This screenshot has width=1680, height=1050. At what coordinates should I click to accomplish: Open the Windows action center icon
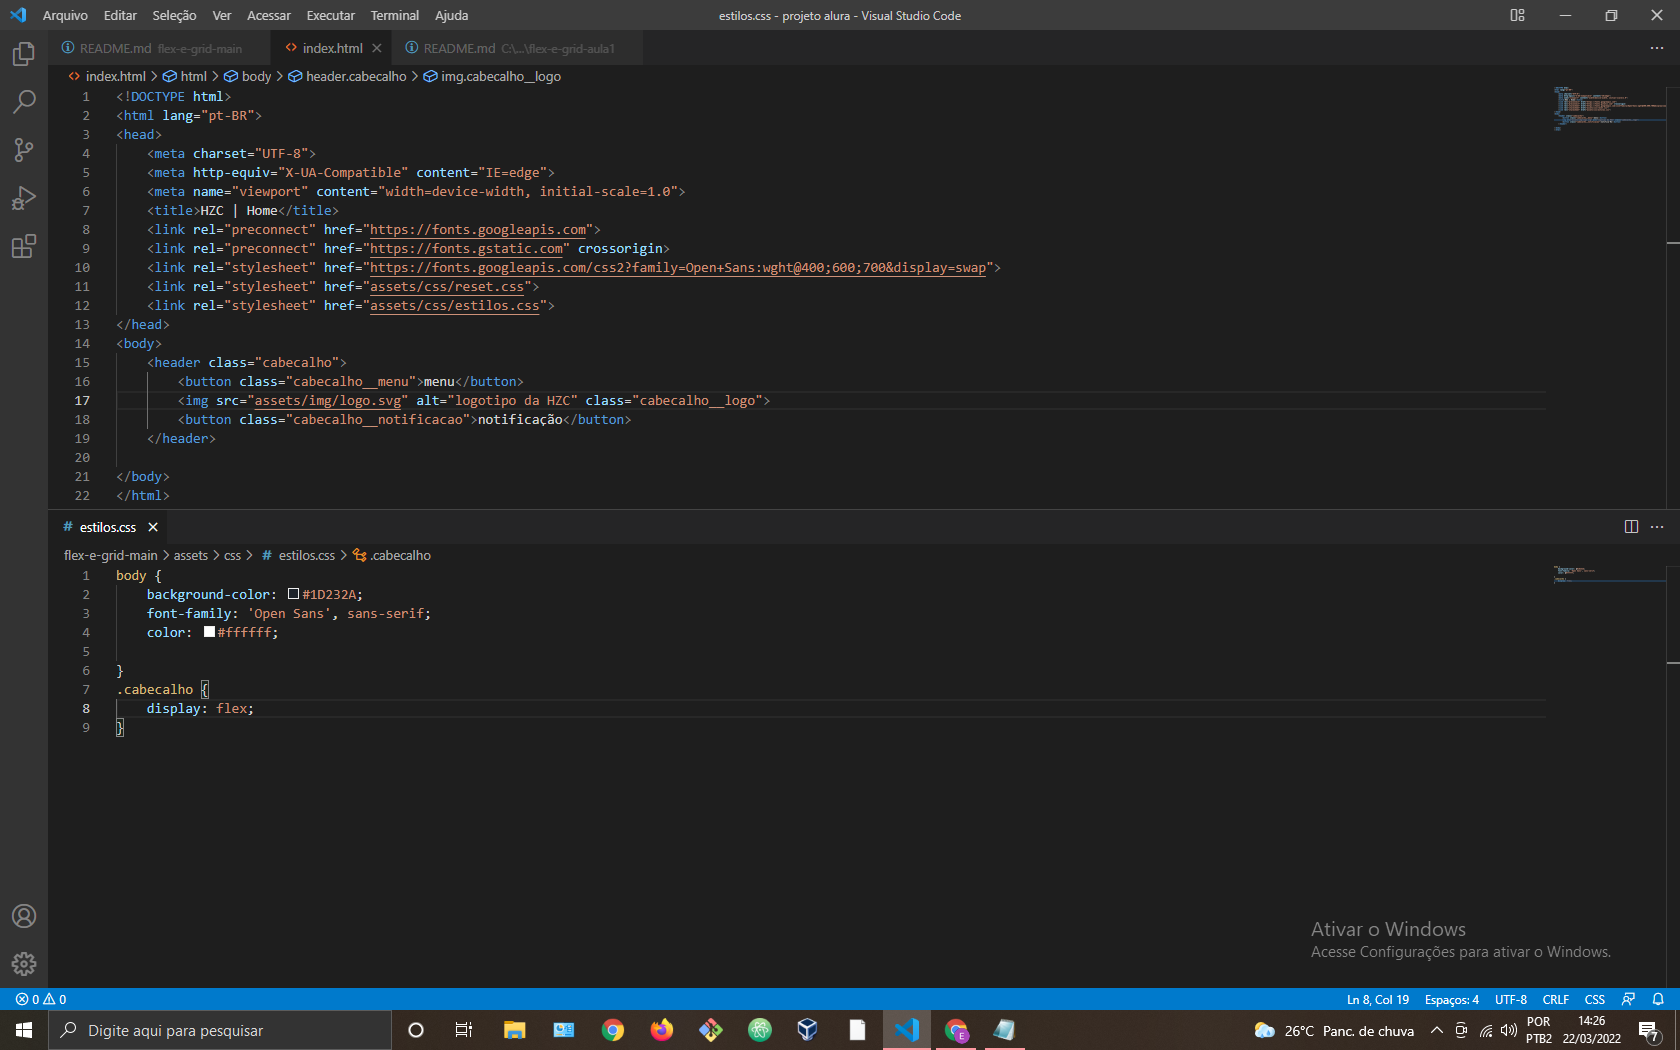tap(1649, 1030)
